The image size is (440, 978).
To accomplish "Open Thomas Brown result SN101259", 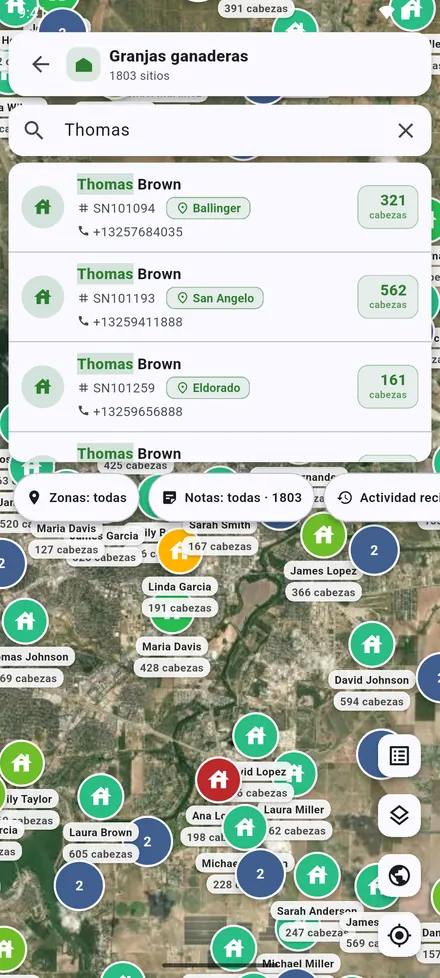I will pyautogui.click(x=220, y=387).
